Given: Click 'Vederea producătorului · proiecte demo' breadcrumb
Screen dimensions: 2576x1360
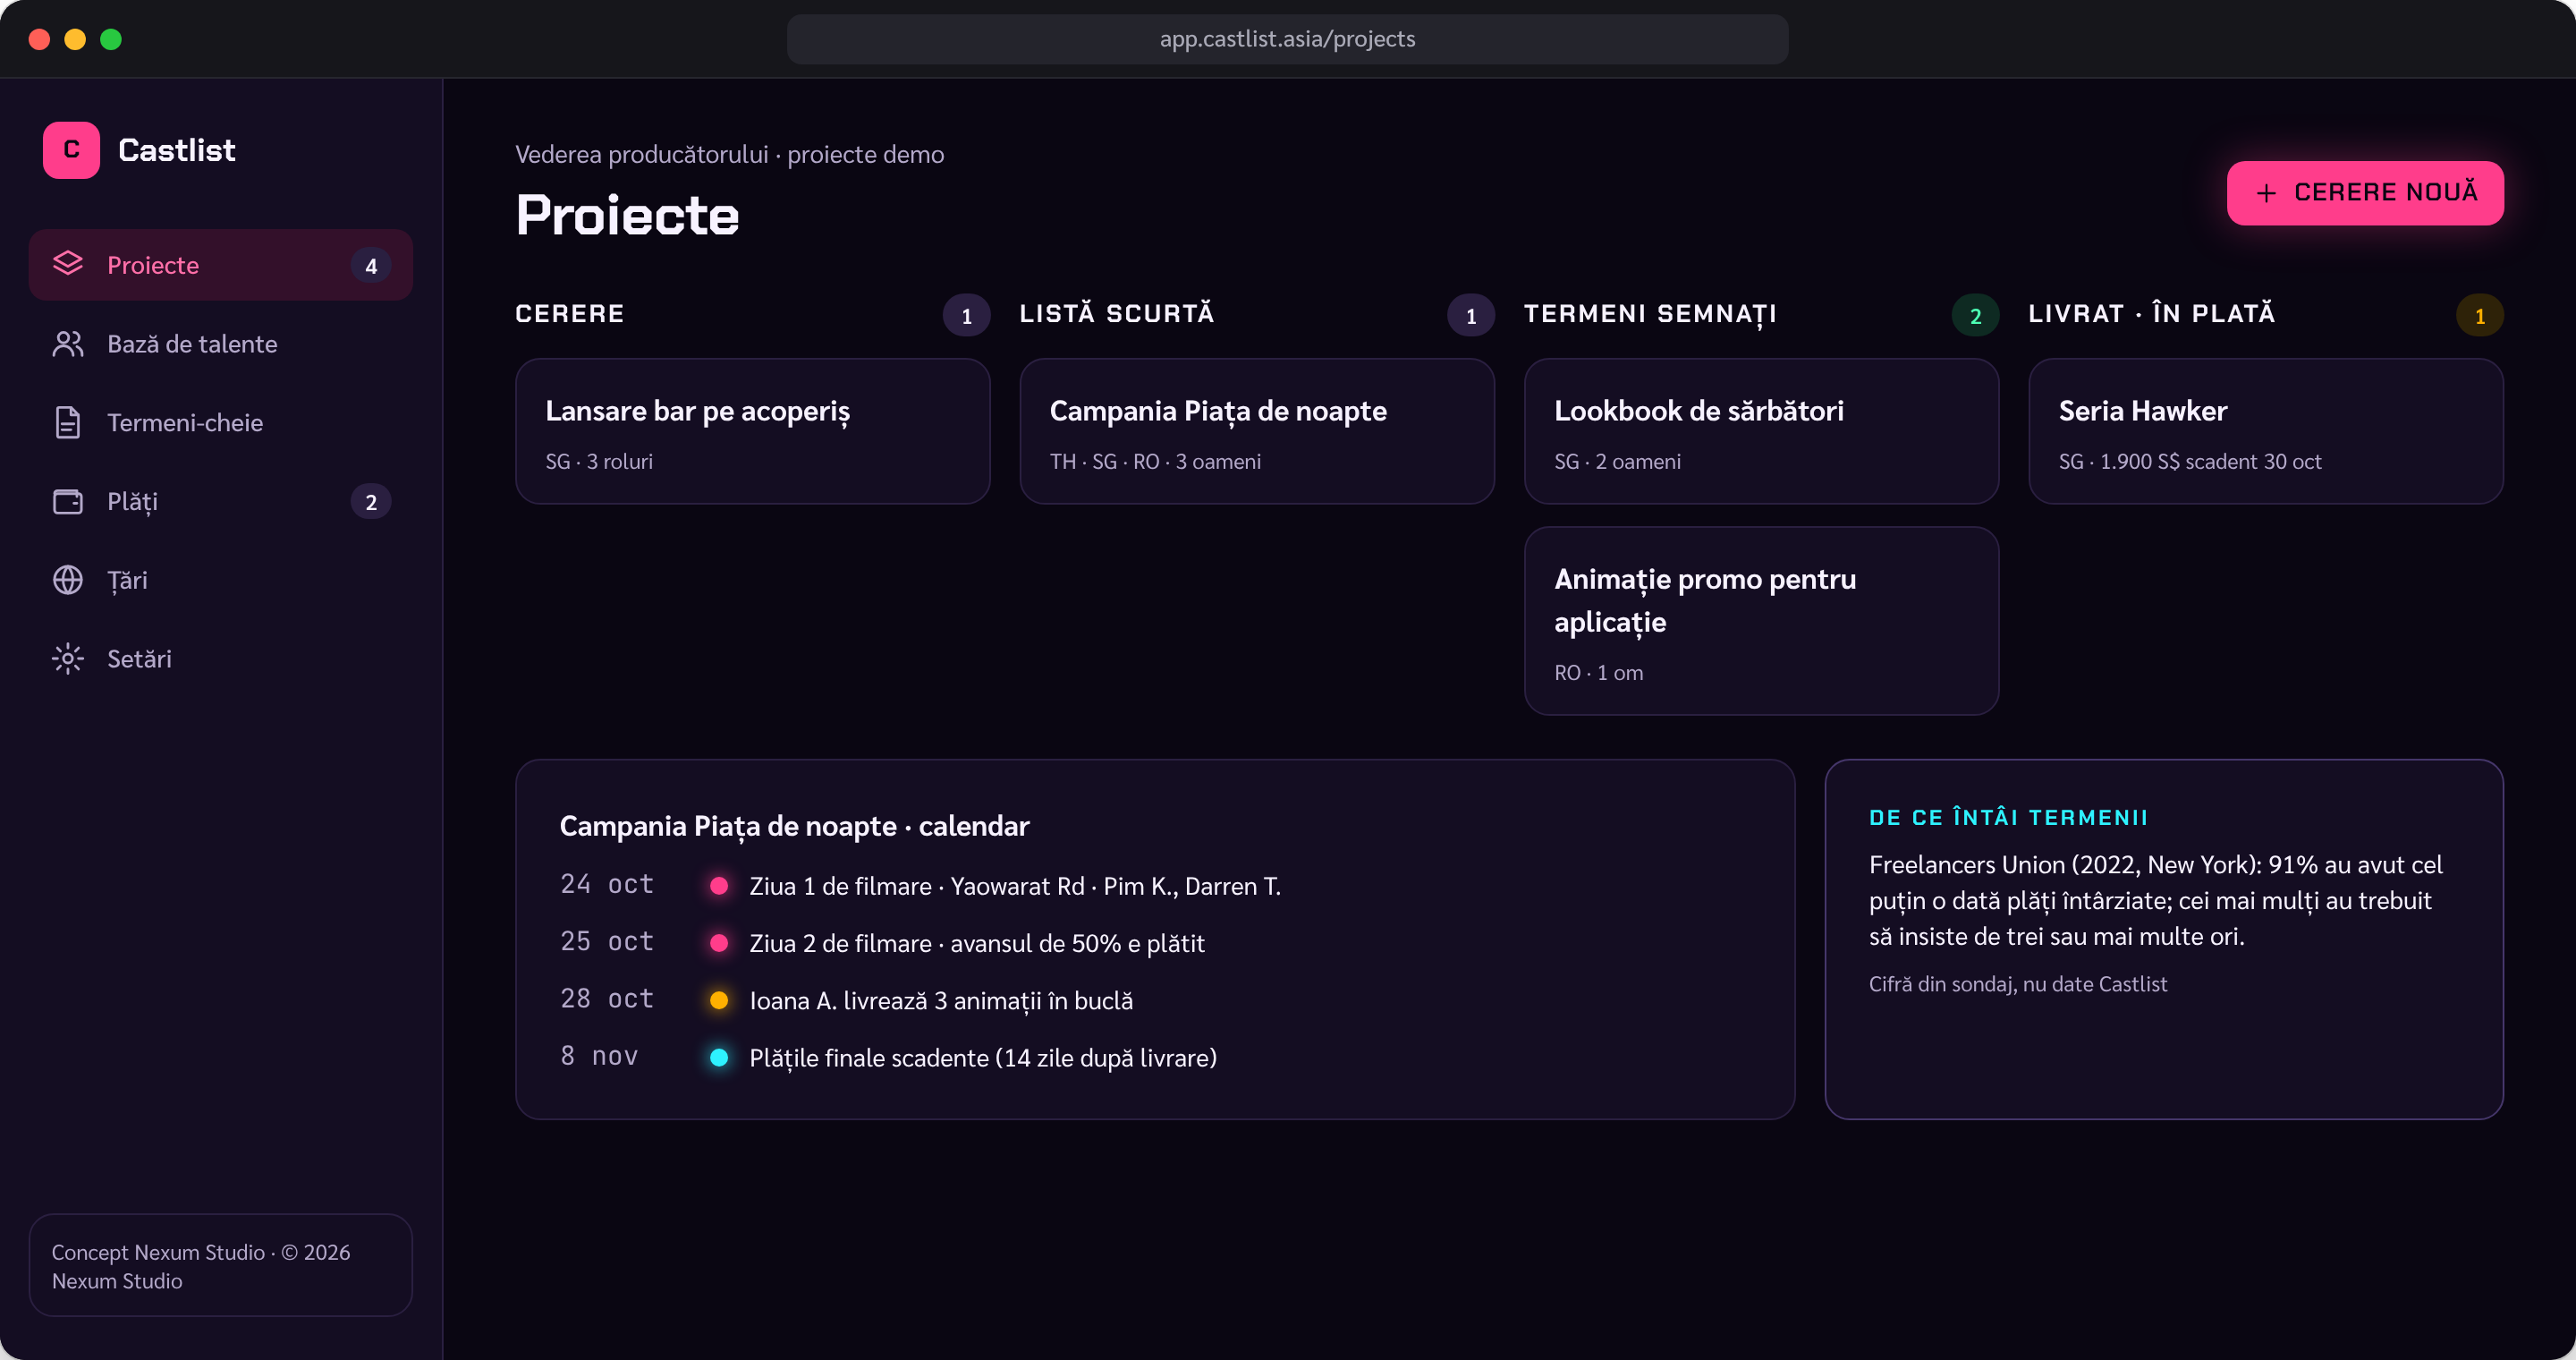Looking at the screenshot, I should [x=729, y=154].
